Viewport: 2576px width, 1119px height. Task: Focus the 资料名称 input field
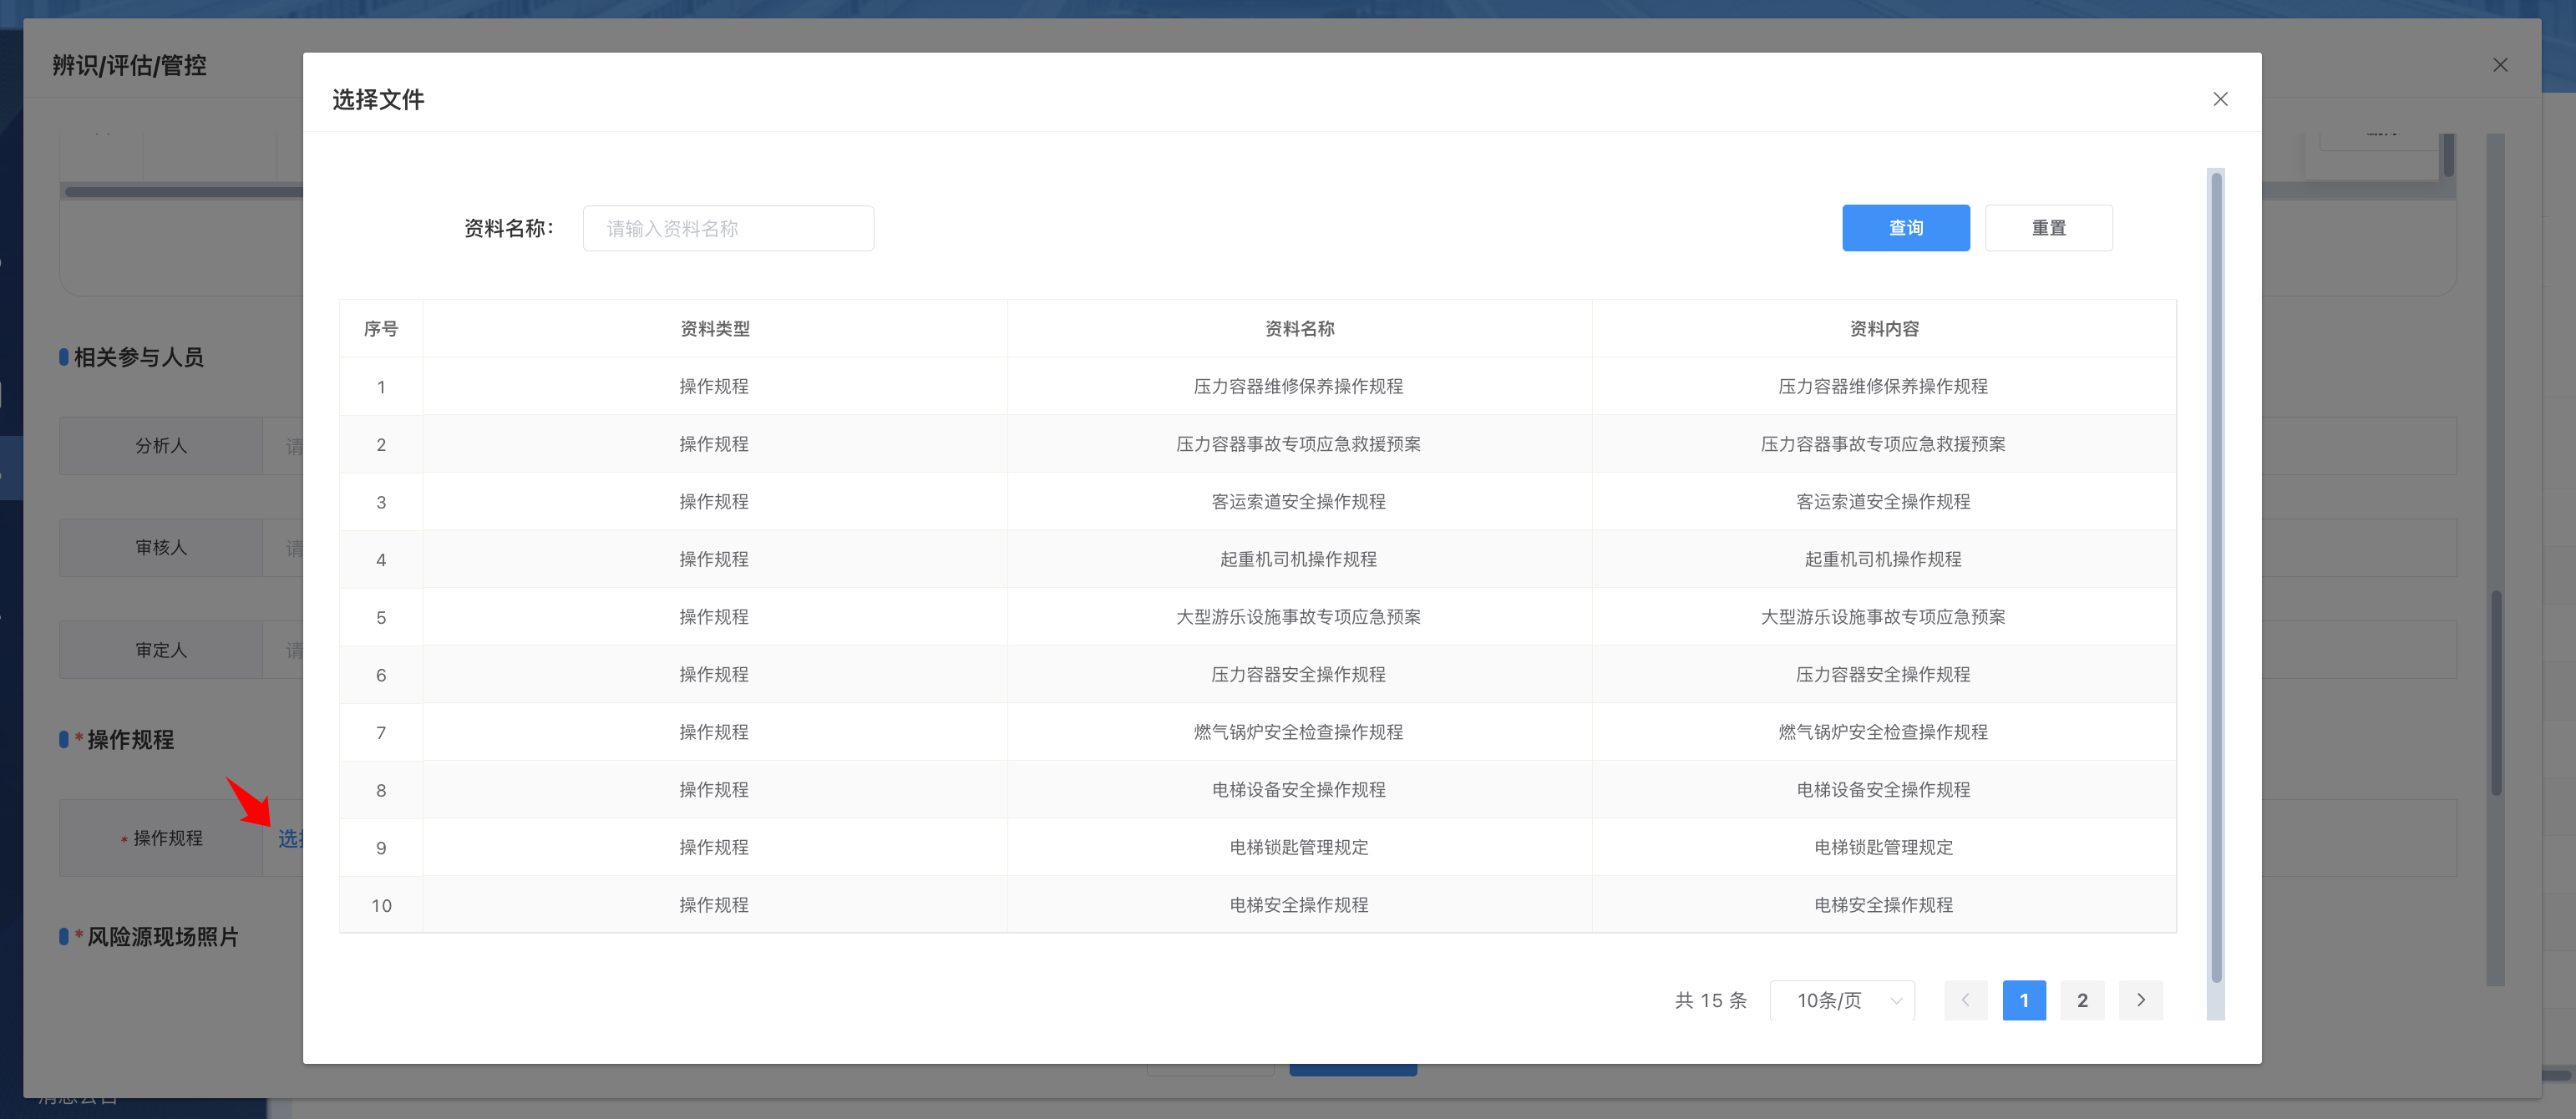pos(728,229)
